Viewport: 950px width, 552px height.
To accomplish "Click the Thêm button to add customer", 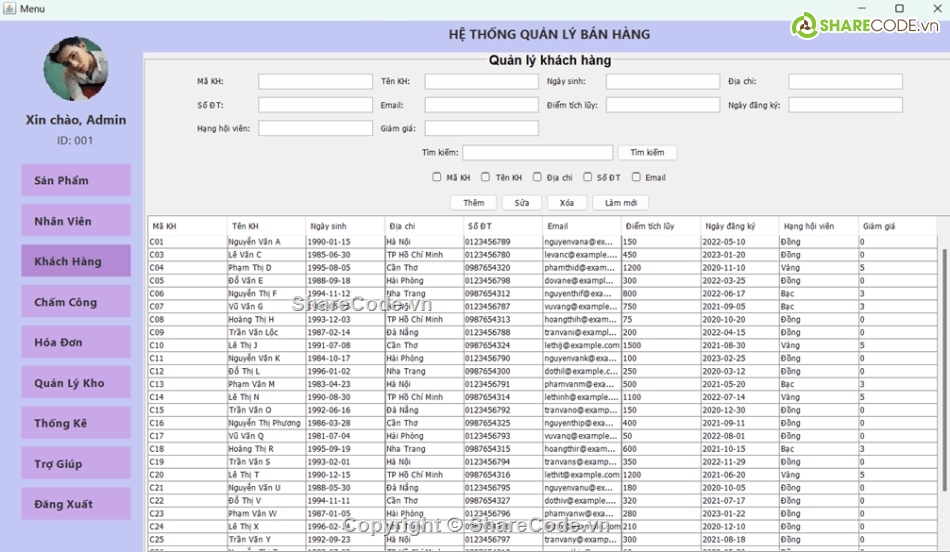I will 474,203.
